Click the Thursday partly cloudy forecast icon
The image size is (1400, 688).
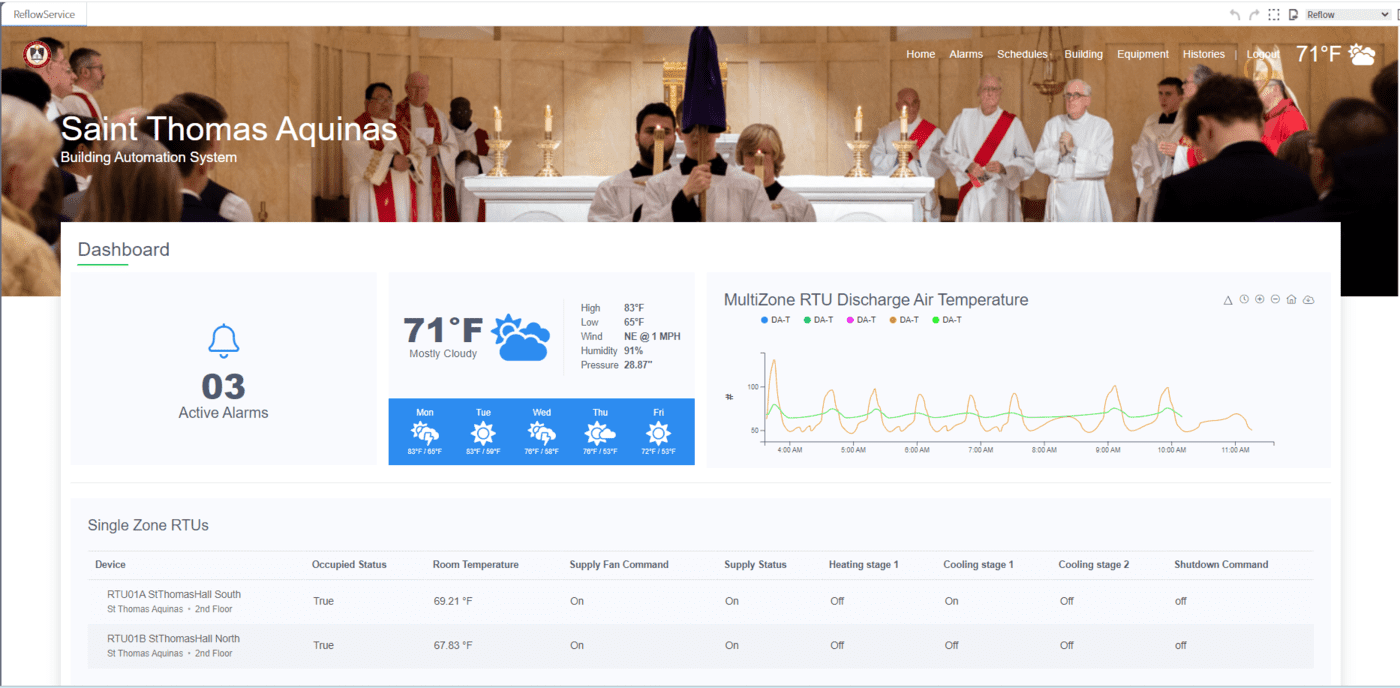coord(600,433)
